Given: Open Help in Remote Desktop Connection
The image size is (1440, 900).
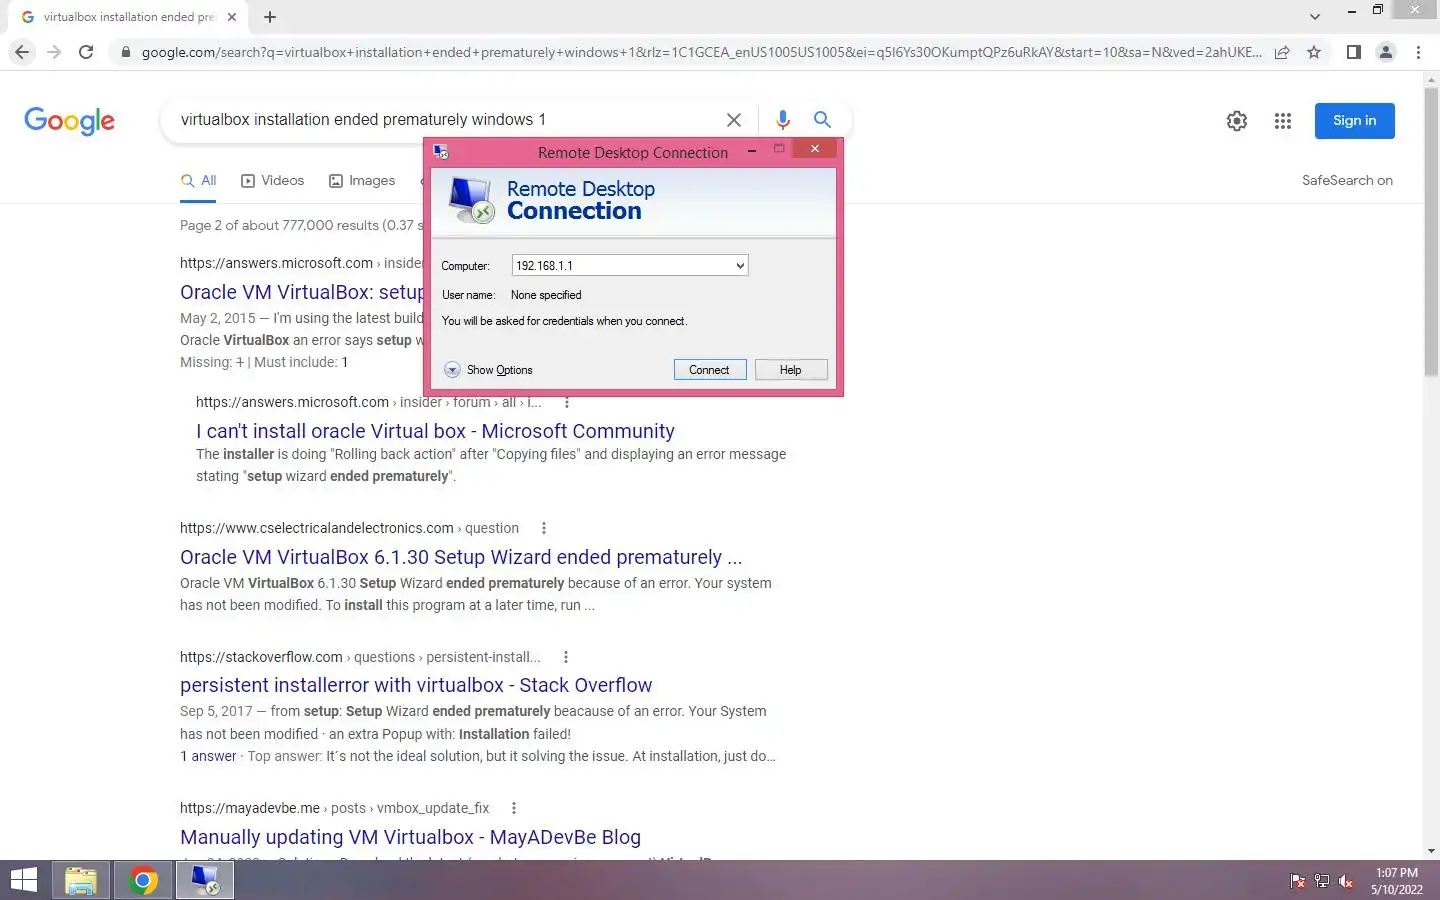Looking at the screenshot, I should click(x=790, y=370).
